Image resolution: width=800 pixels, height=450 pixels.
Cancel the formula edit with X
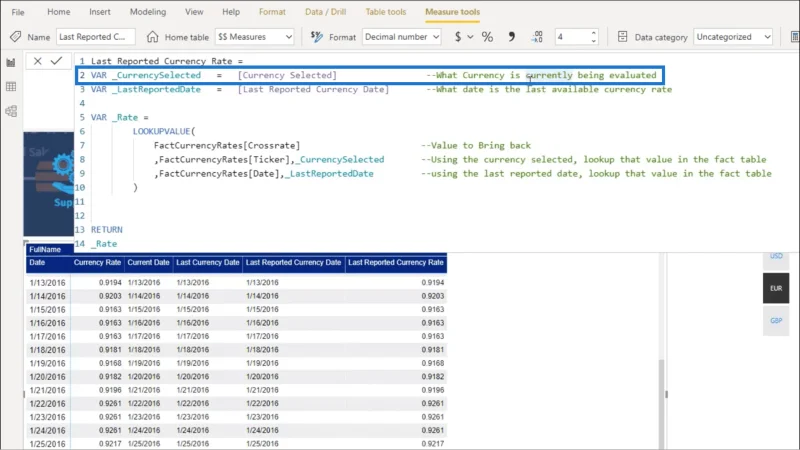[x=37, y=61]
